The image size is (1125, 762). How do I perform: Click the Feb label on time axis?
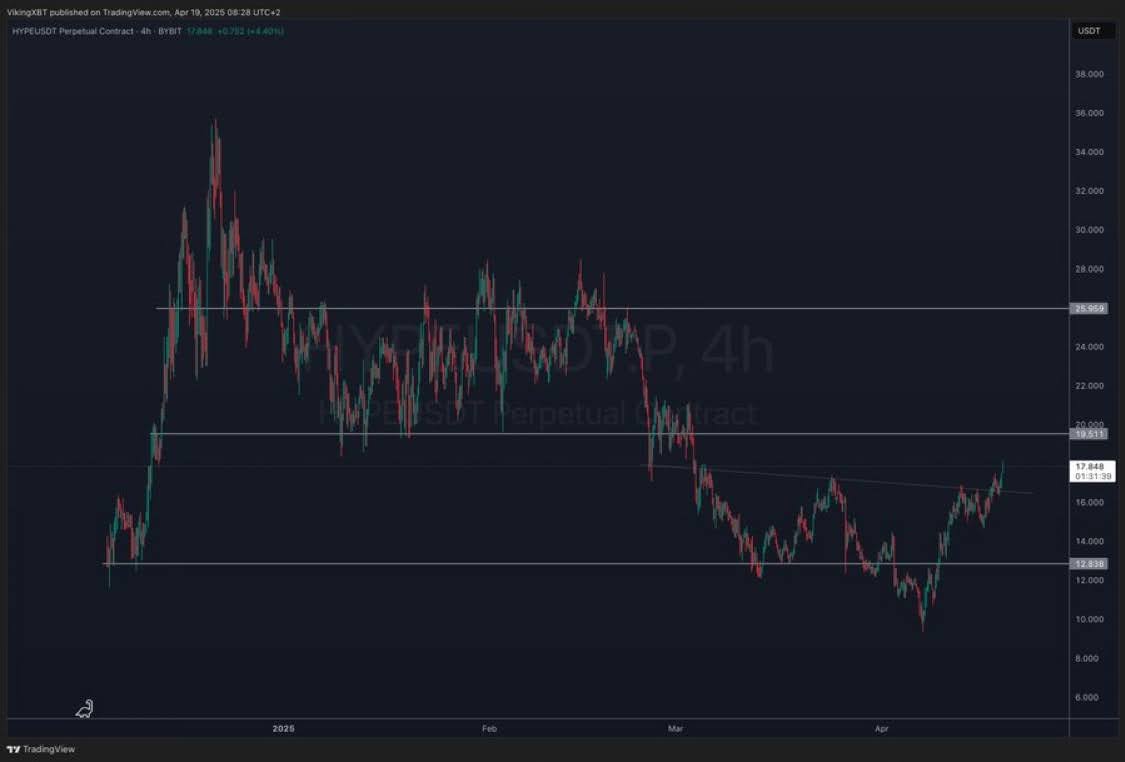coord(489,729)
